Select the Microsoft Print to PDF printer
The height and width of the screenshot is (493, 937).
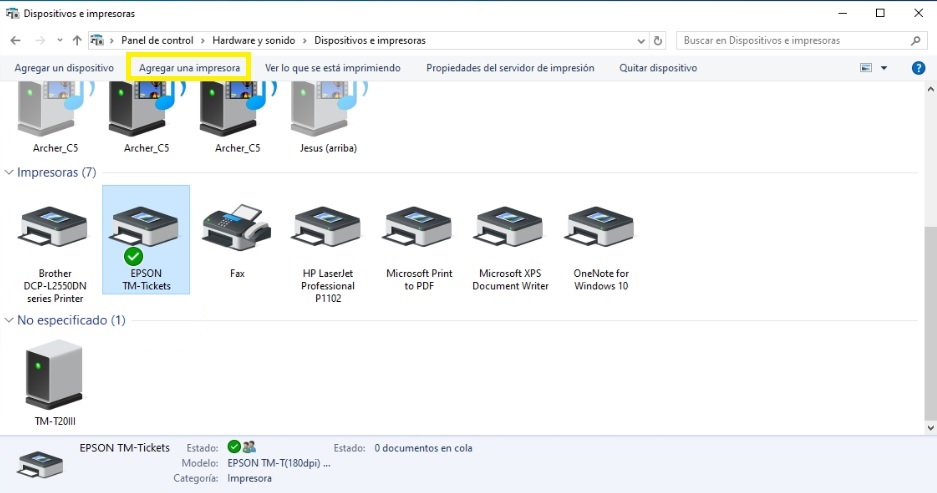pos(418,227)
